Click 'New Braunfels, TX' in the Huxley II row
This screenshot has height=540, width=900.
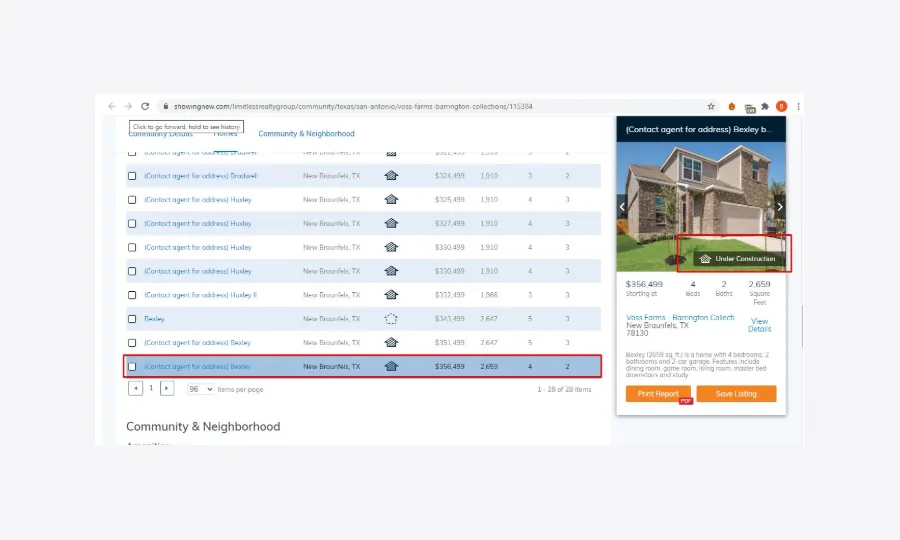(331, 295)
